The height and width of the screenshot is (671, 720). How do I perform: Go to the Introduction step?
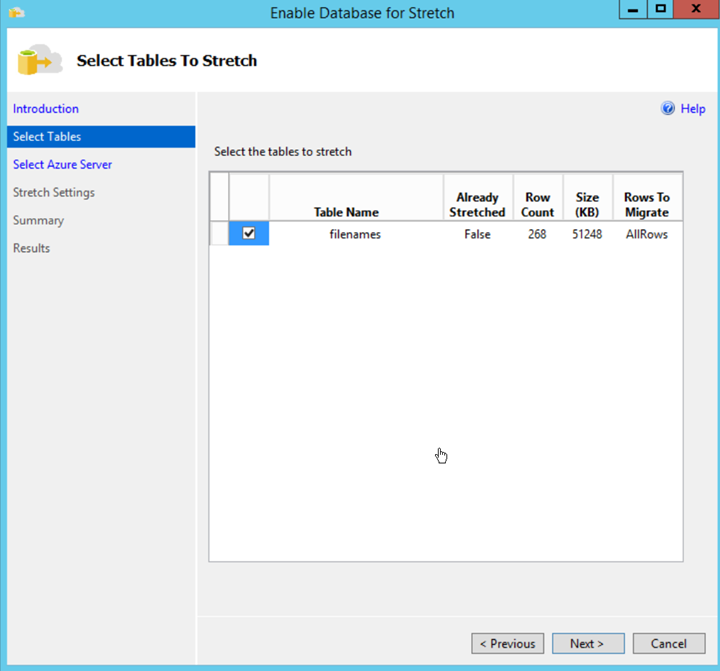45,109
